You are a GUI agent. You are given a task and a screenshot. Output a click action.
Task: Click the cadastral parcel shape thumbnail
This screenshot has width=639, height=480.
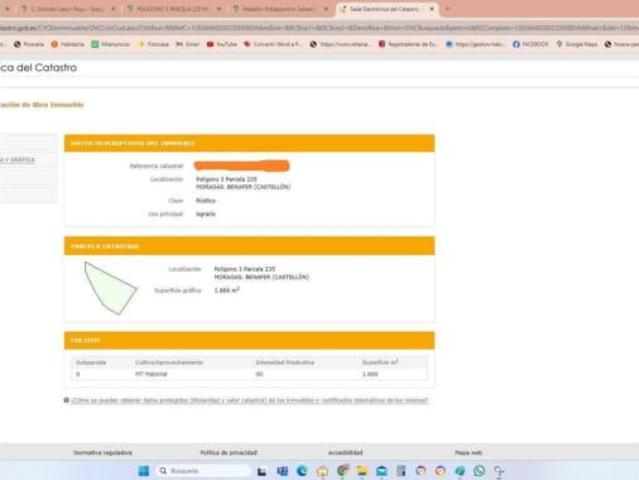coord(110,288)
